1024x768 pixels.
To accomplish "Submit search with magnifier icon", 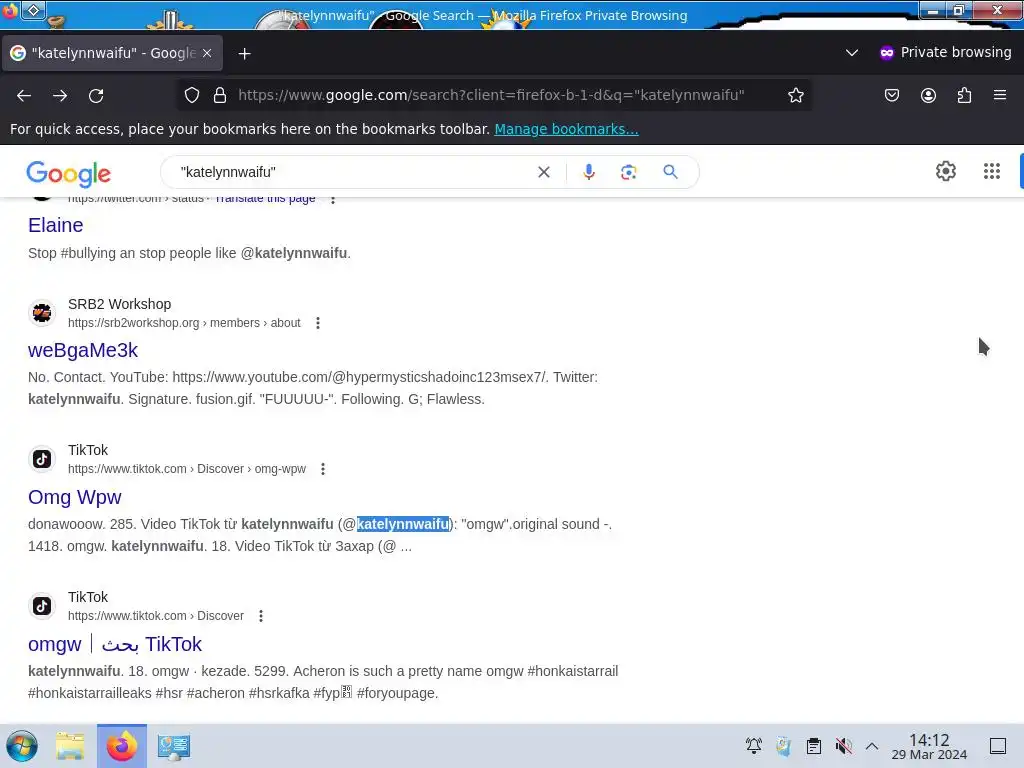I will pos(670,172).
